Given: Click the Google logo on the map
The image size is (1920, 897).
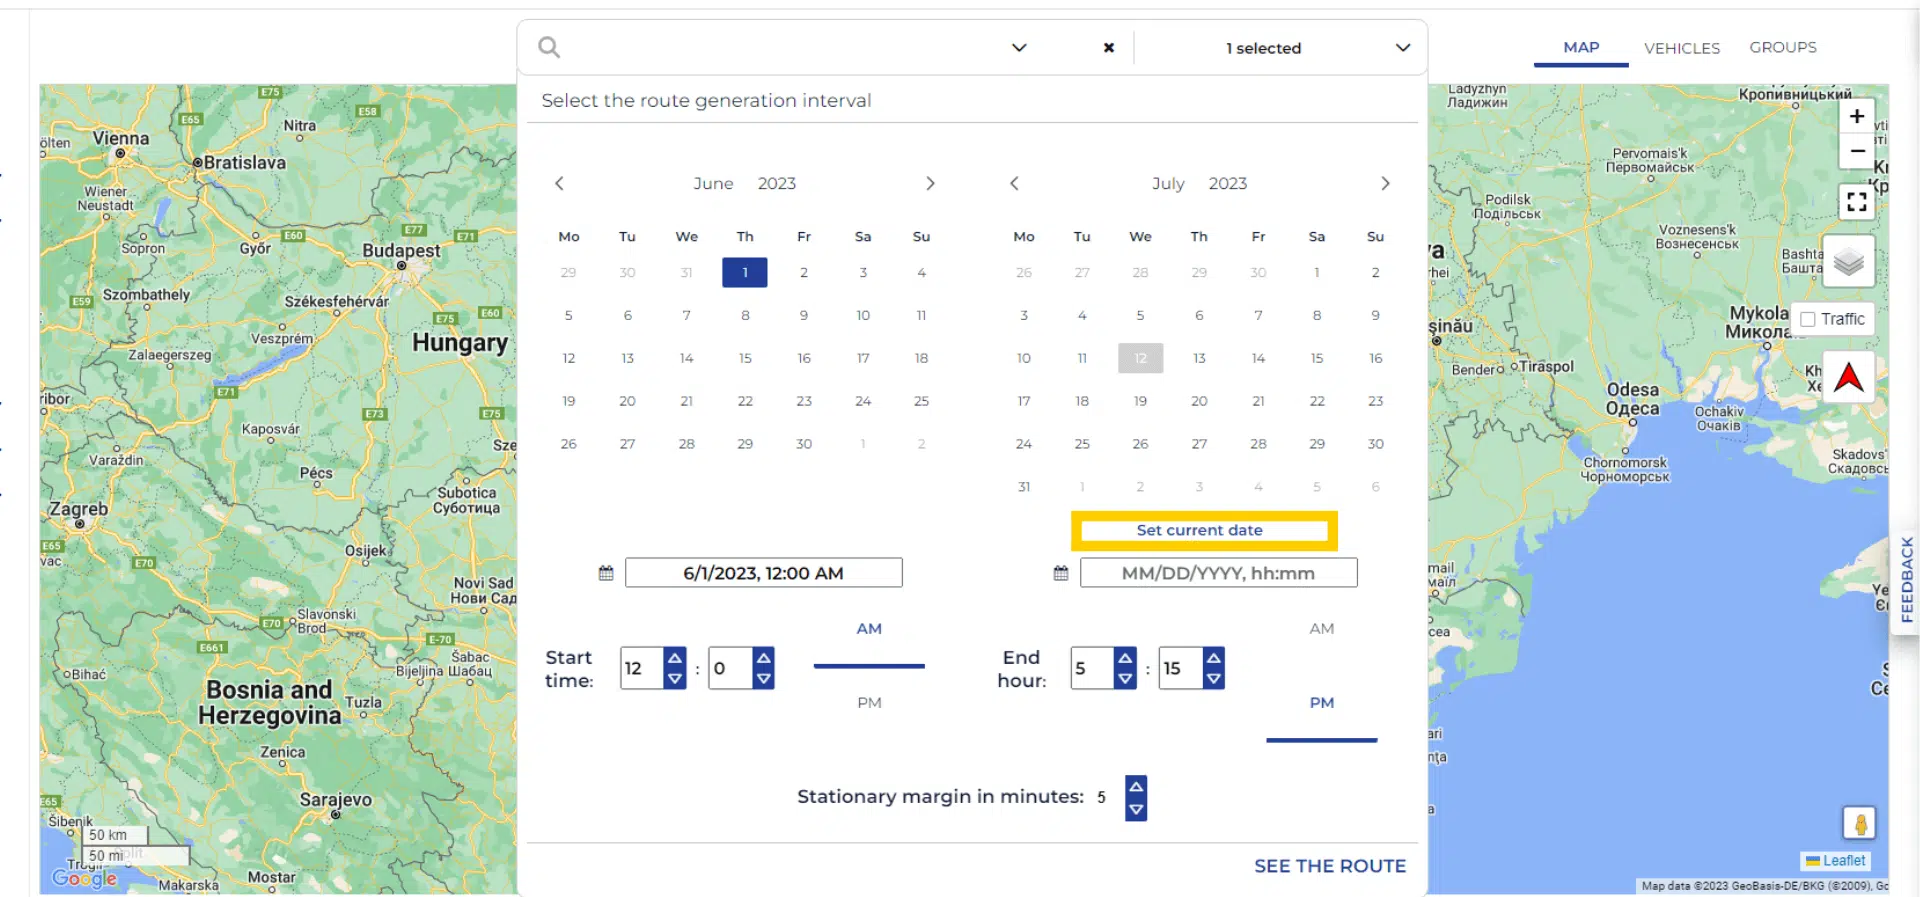Looking at the screenshot, I should point(85,878).
